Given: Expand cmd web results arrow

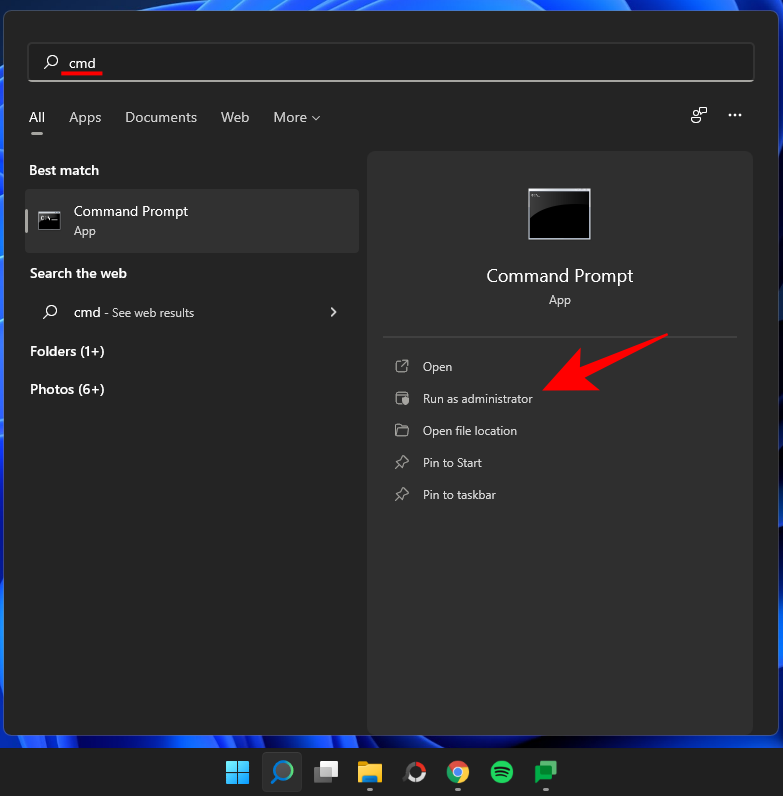Looking at the screenshot, I should point(333,312).
